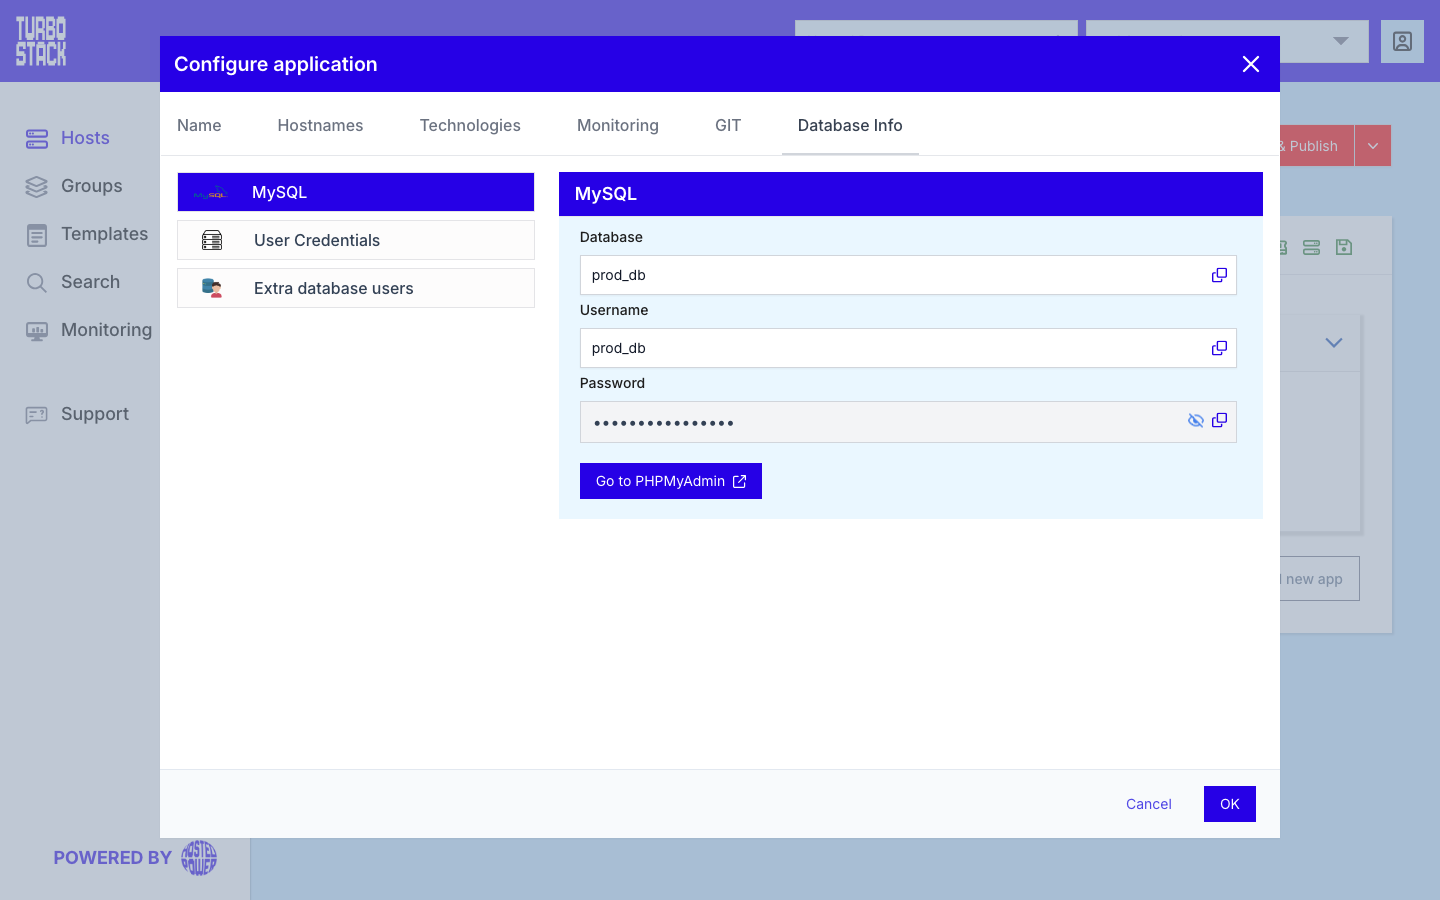Go to Hosts in the sidebar
The height and width of the screenshot is (900, 1440).
pyautogui.click(x=85, y=138)
